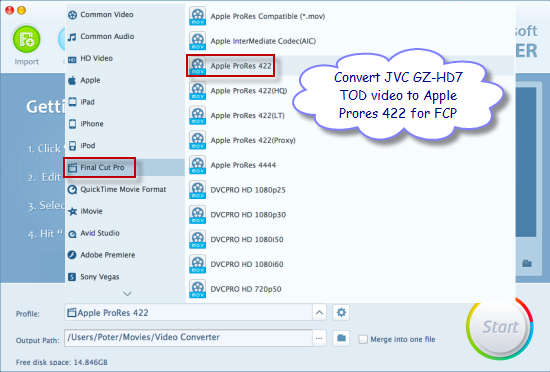Open the Profile dropdown showing Apple ProRes 422
This screenshot has width=550, height=372.
(188, 312)
